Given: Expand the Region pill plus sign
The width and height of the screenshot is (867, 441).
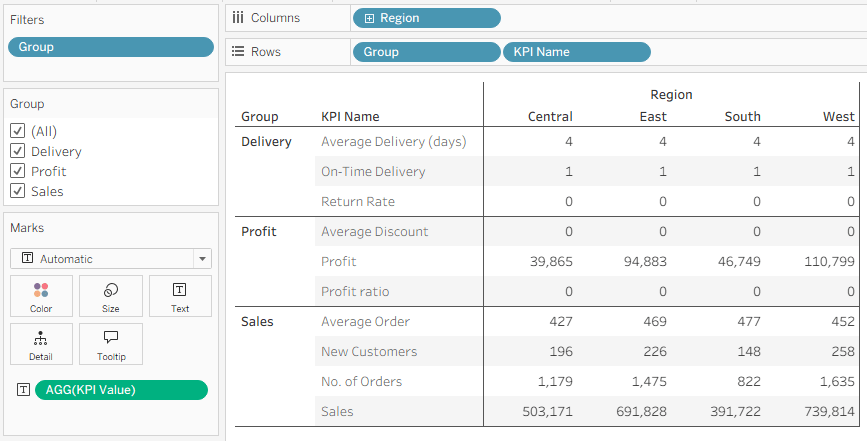Looking at the screenshot, I should [x=369, y=18].
